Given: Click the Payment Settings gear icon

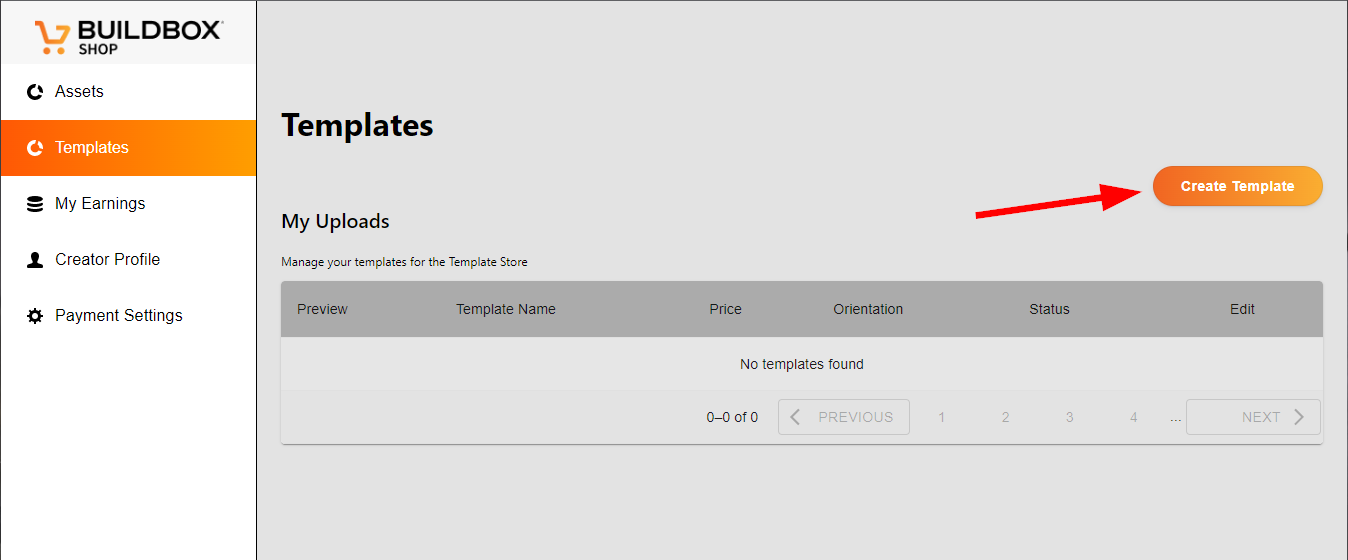Looking at the screenshot, I should 35,316.
